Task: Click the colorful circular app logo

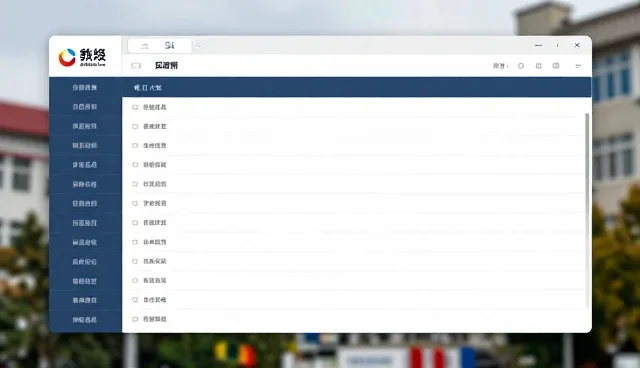Action: pyautogui.click(x=67, y=58)
